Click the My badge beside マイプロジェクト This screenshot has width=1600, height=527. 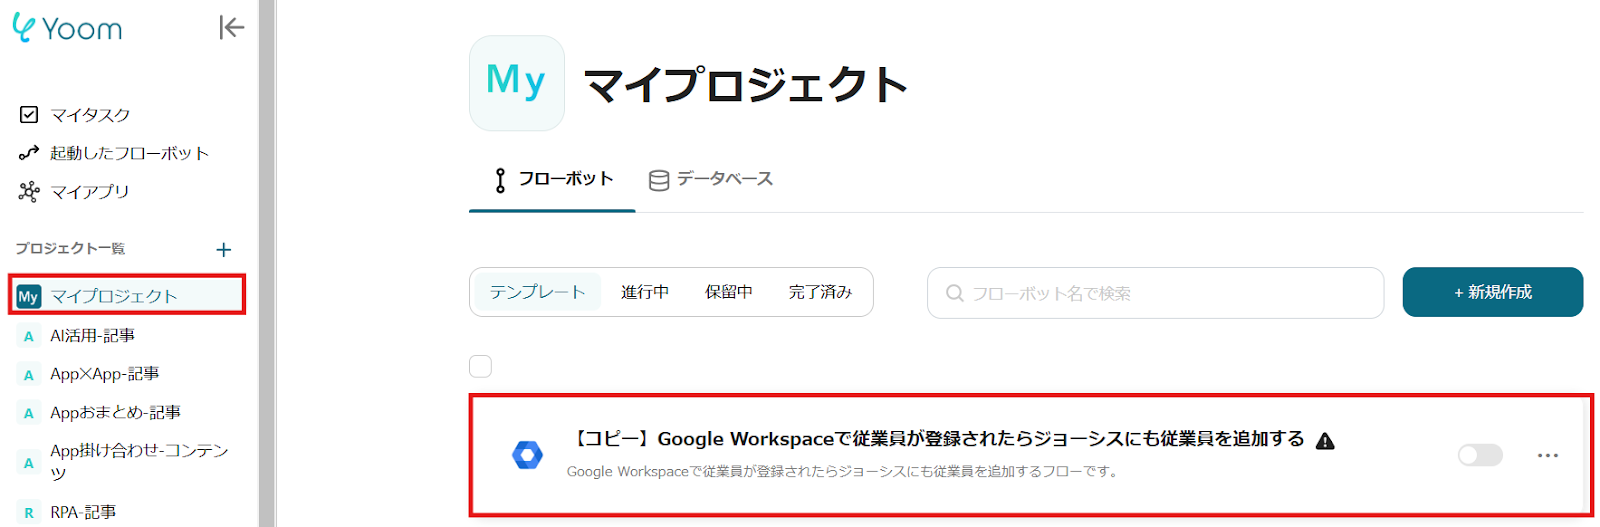pos(28,296)
